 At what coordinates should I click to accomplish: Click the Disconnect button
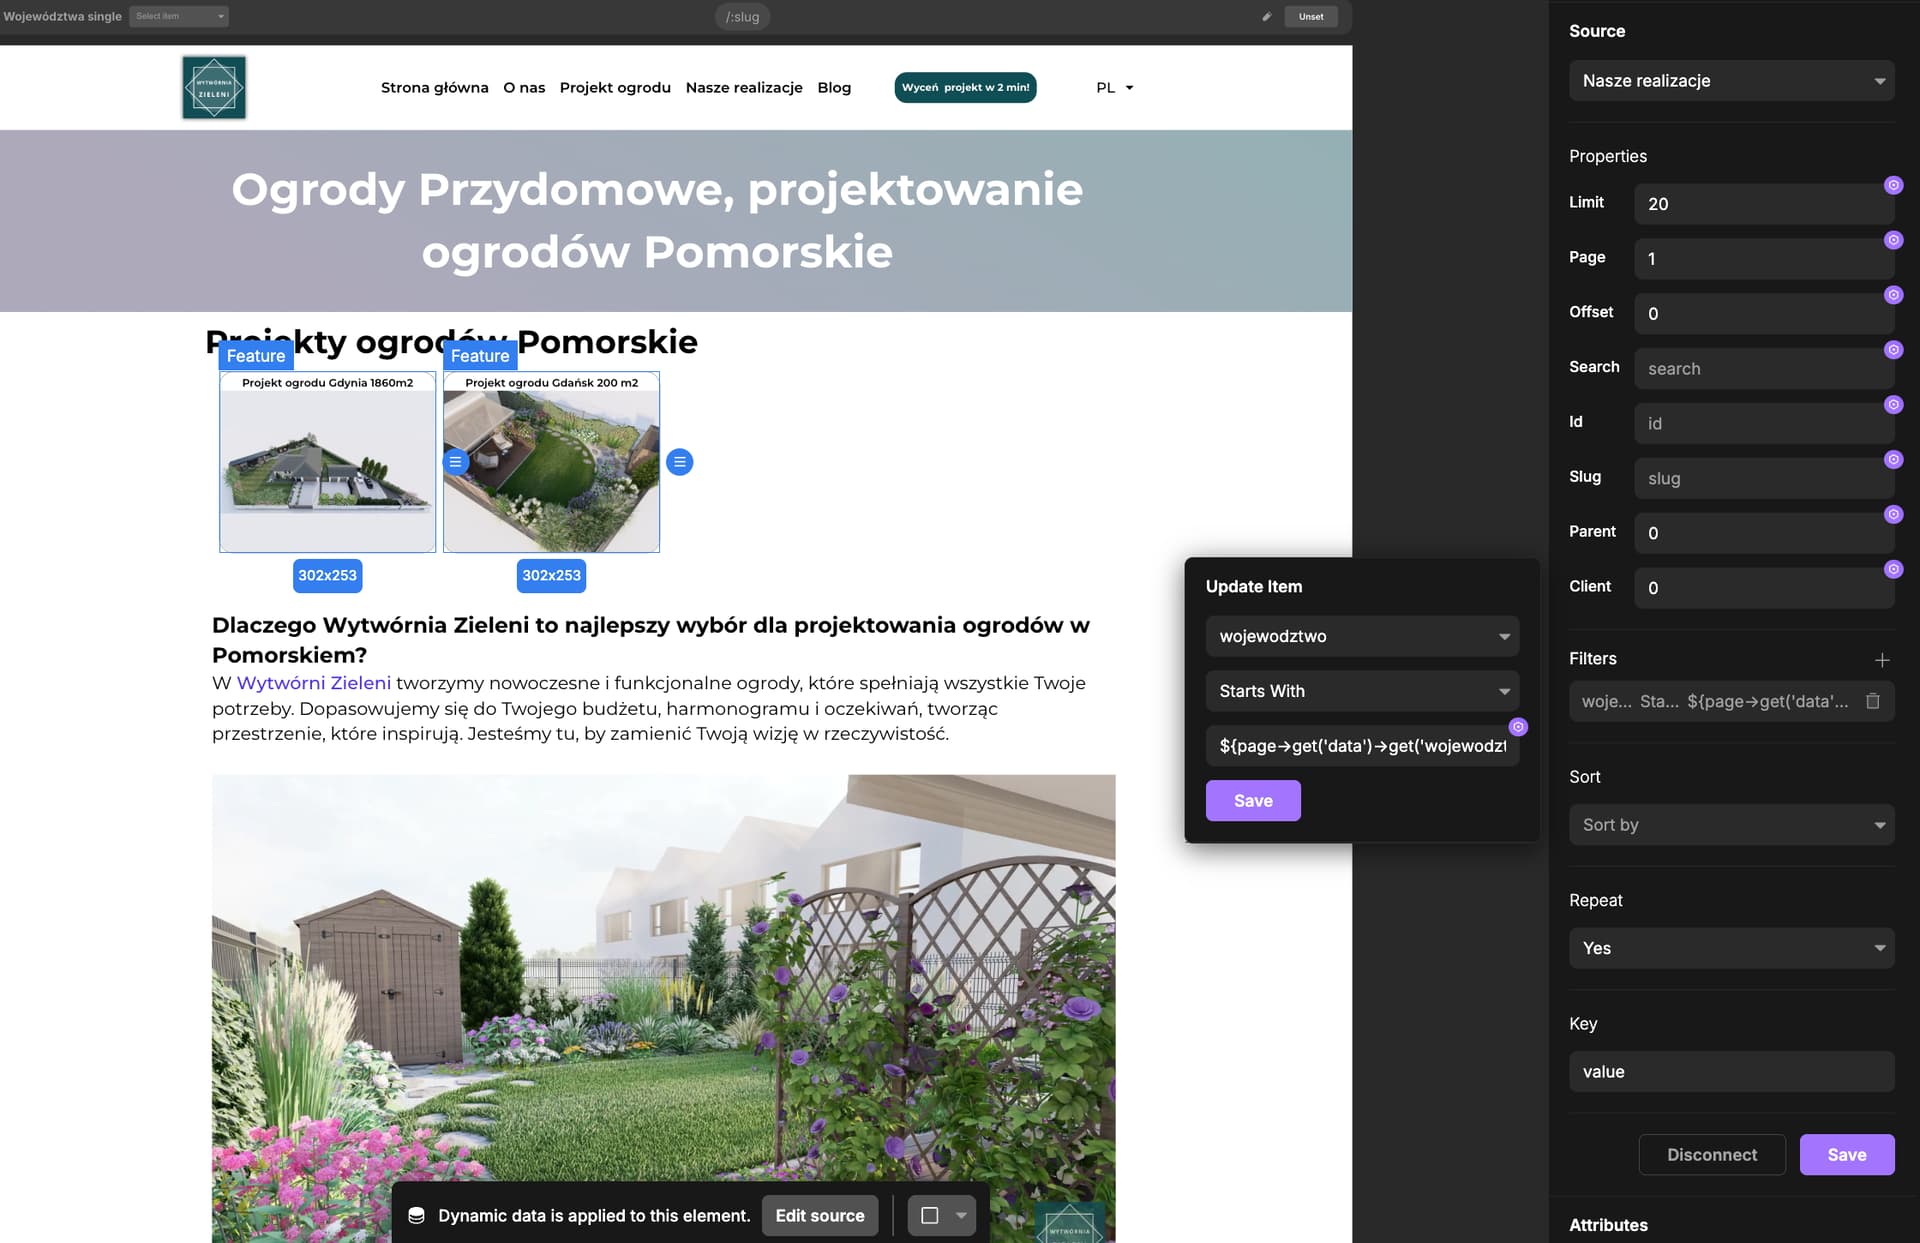pos(1712,1155)
